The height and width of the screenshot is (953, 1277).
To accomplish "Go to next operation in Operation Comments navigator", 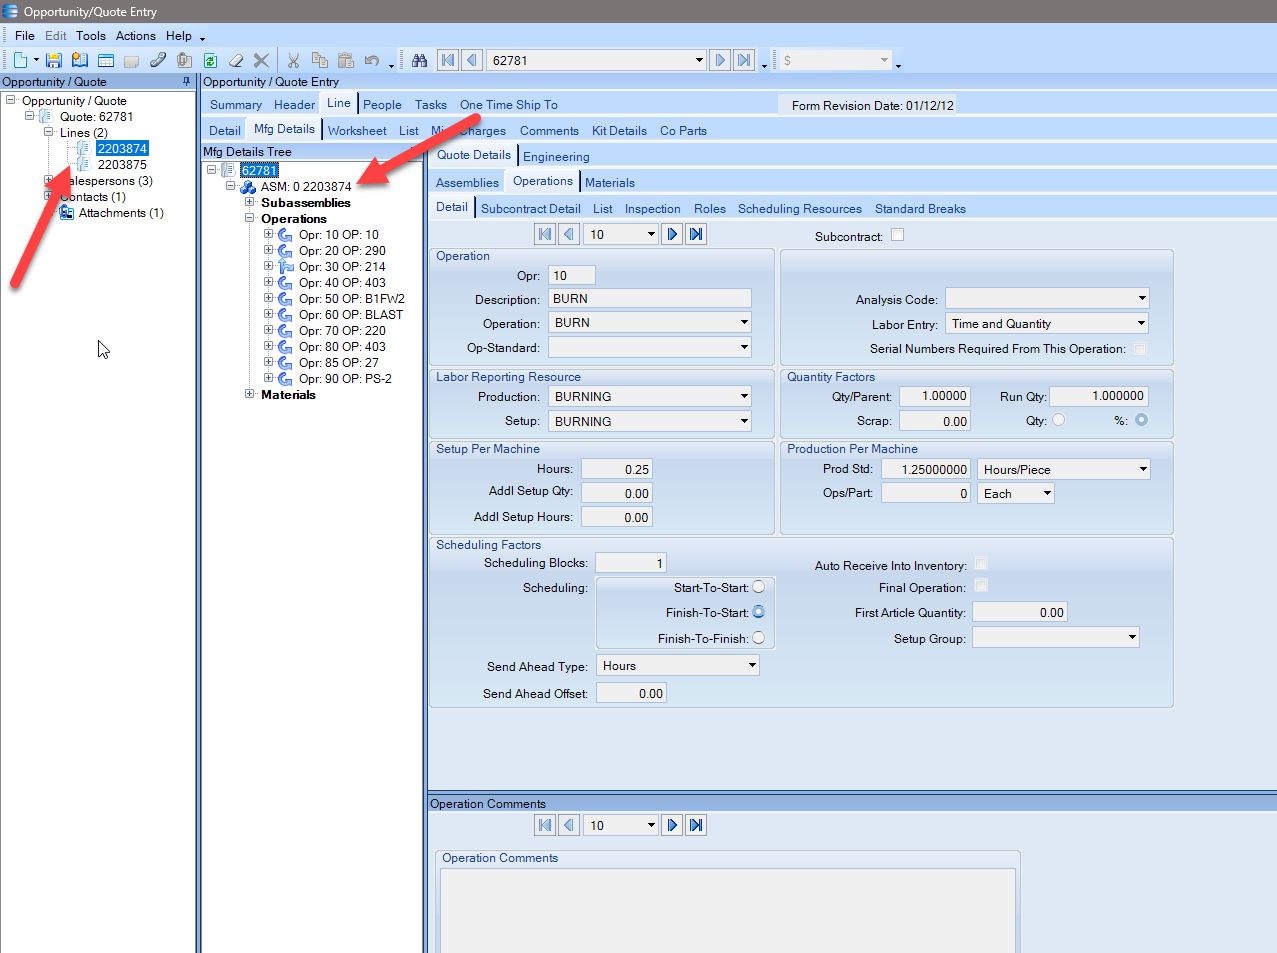I will (x=673, y=825).
